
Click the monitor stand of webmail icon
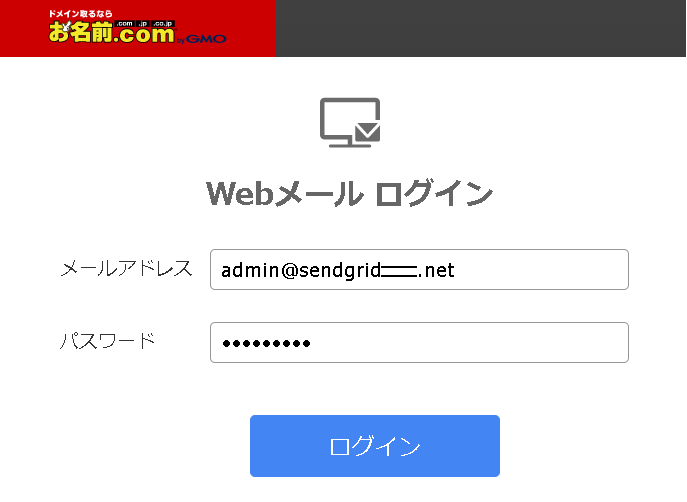coord(350,143)
